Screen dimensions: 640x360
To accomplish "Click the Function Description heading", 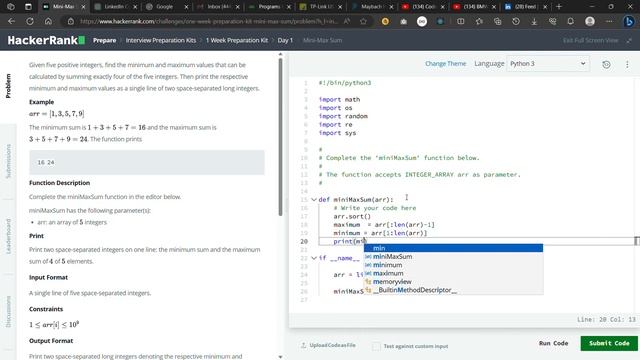I will click(60, 183).
